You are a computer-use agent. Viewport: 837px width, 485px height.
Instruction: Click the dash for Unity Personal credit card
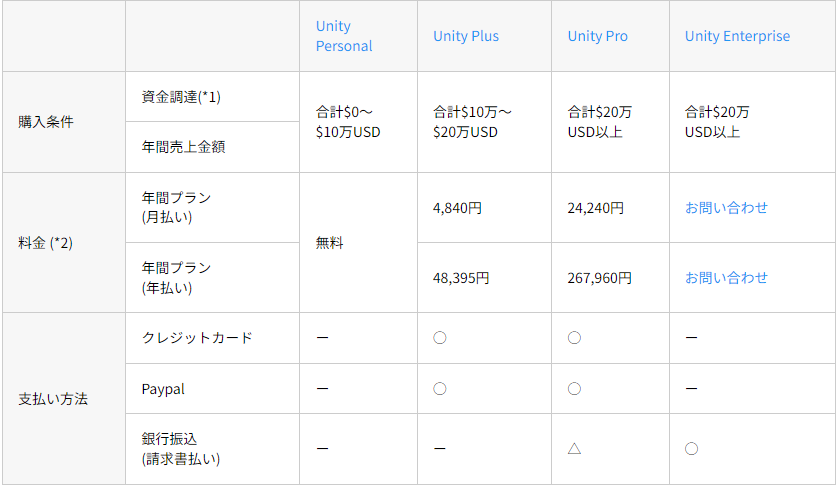[x=322, y=338]
